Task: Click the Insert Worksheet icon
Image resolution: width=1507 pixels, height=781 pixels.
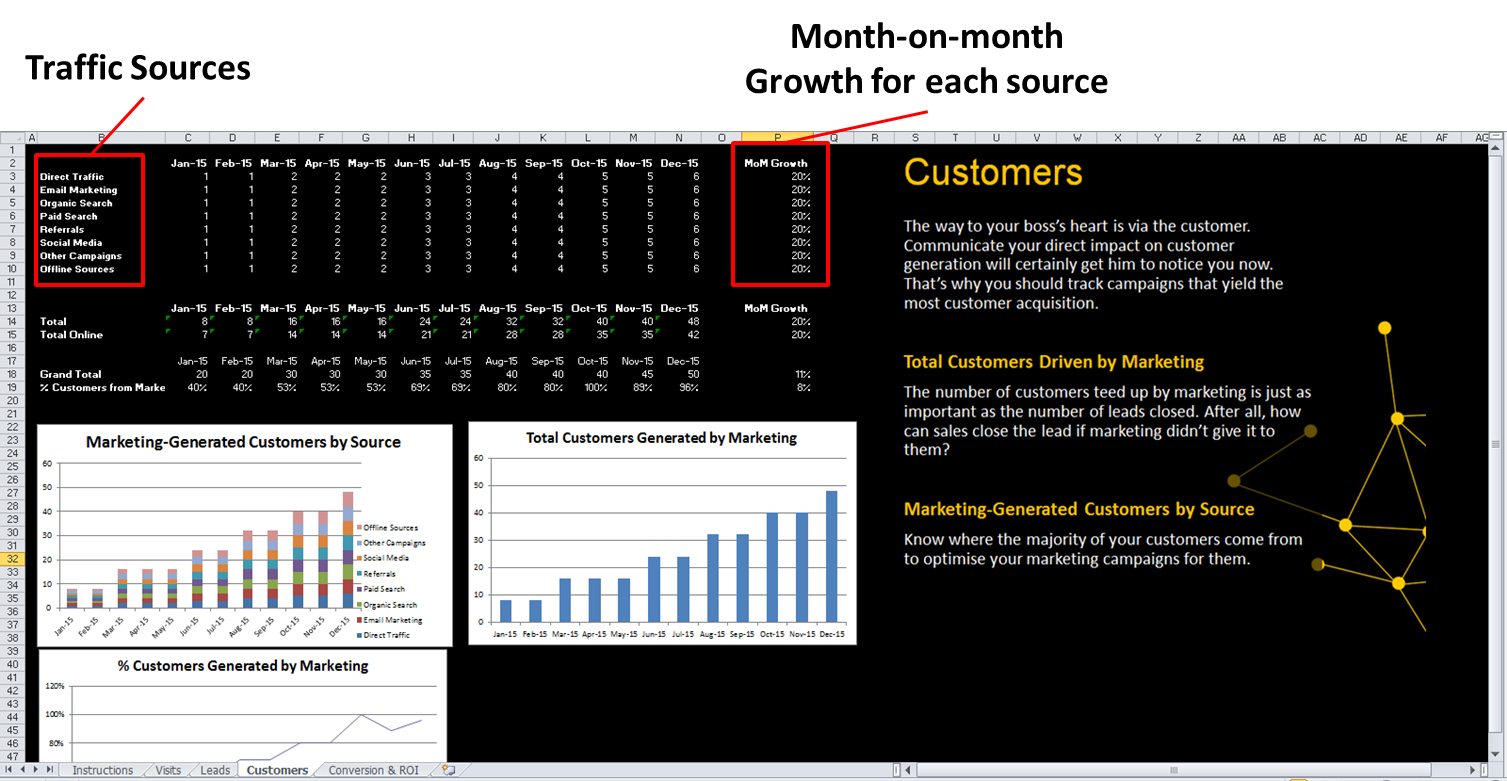Action: pos(449,770)
